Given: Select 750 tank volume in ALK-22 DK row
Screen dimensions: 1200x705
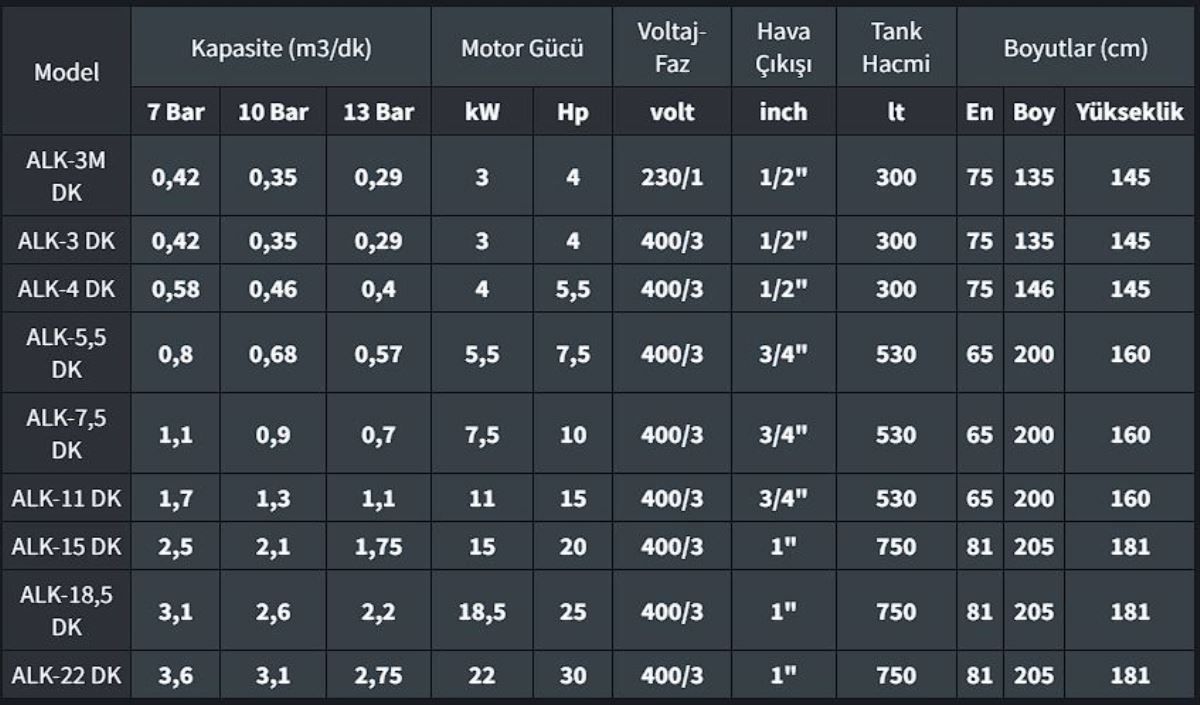Looking at the screenshot, I should pos(895,677).
